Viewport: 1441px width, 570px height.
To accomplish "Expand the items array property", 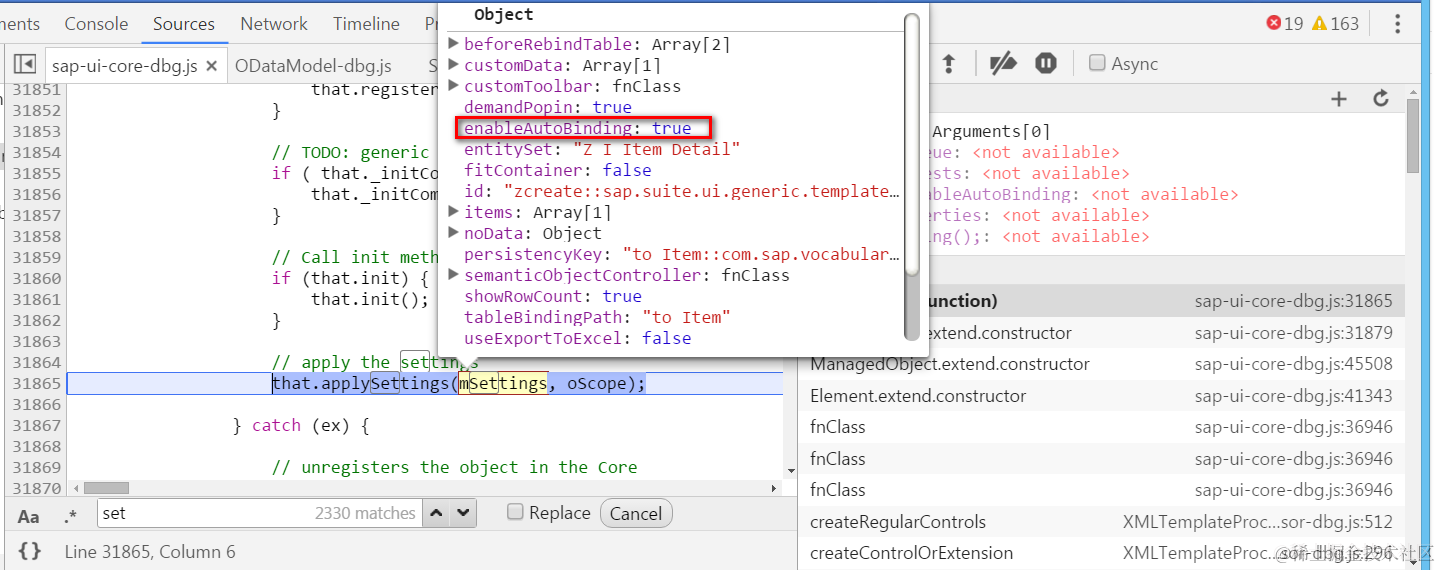I will point(453,211).
